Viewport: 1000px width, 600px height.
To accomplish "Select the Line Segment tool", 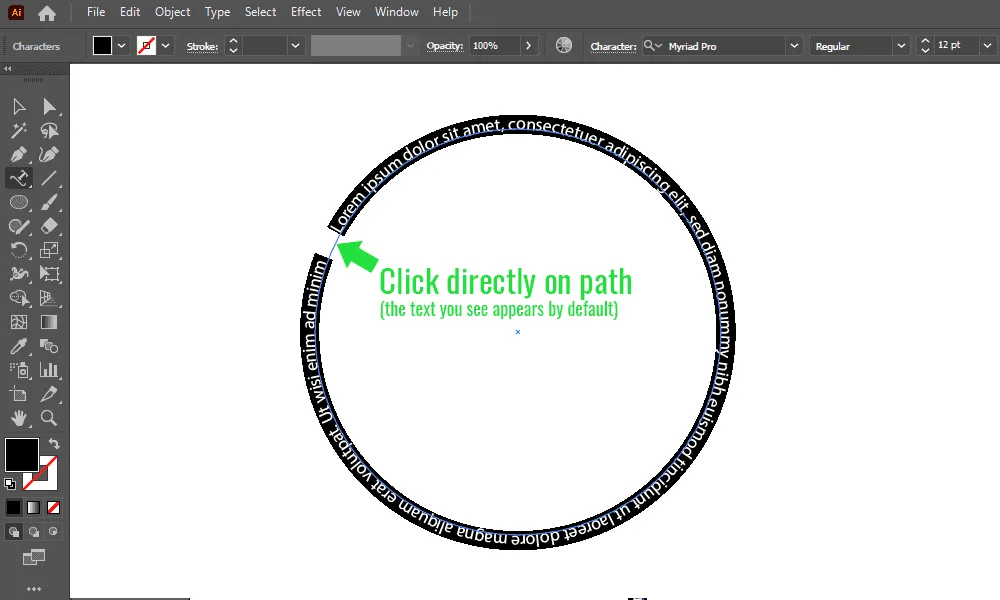I will pos(49,178).
